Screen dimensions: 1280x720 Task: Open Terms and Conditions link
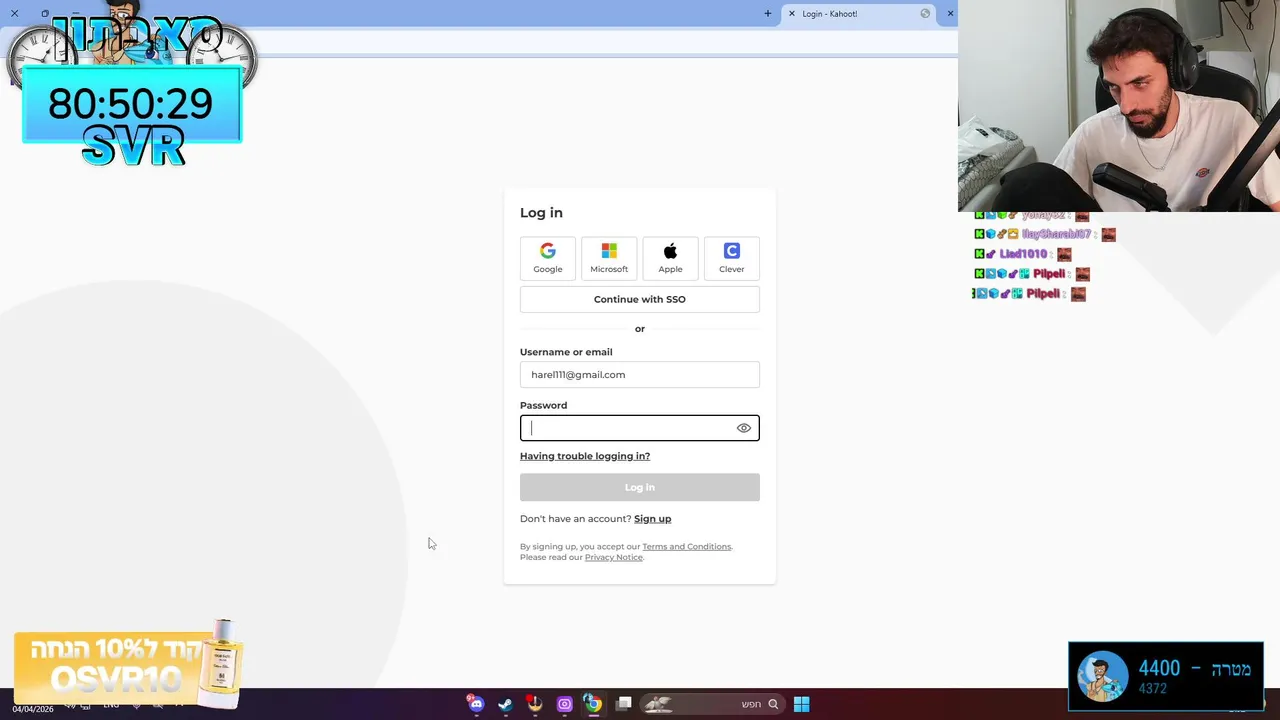[x=686, y=547]
